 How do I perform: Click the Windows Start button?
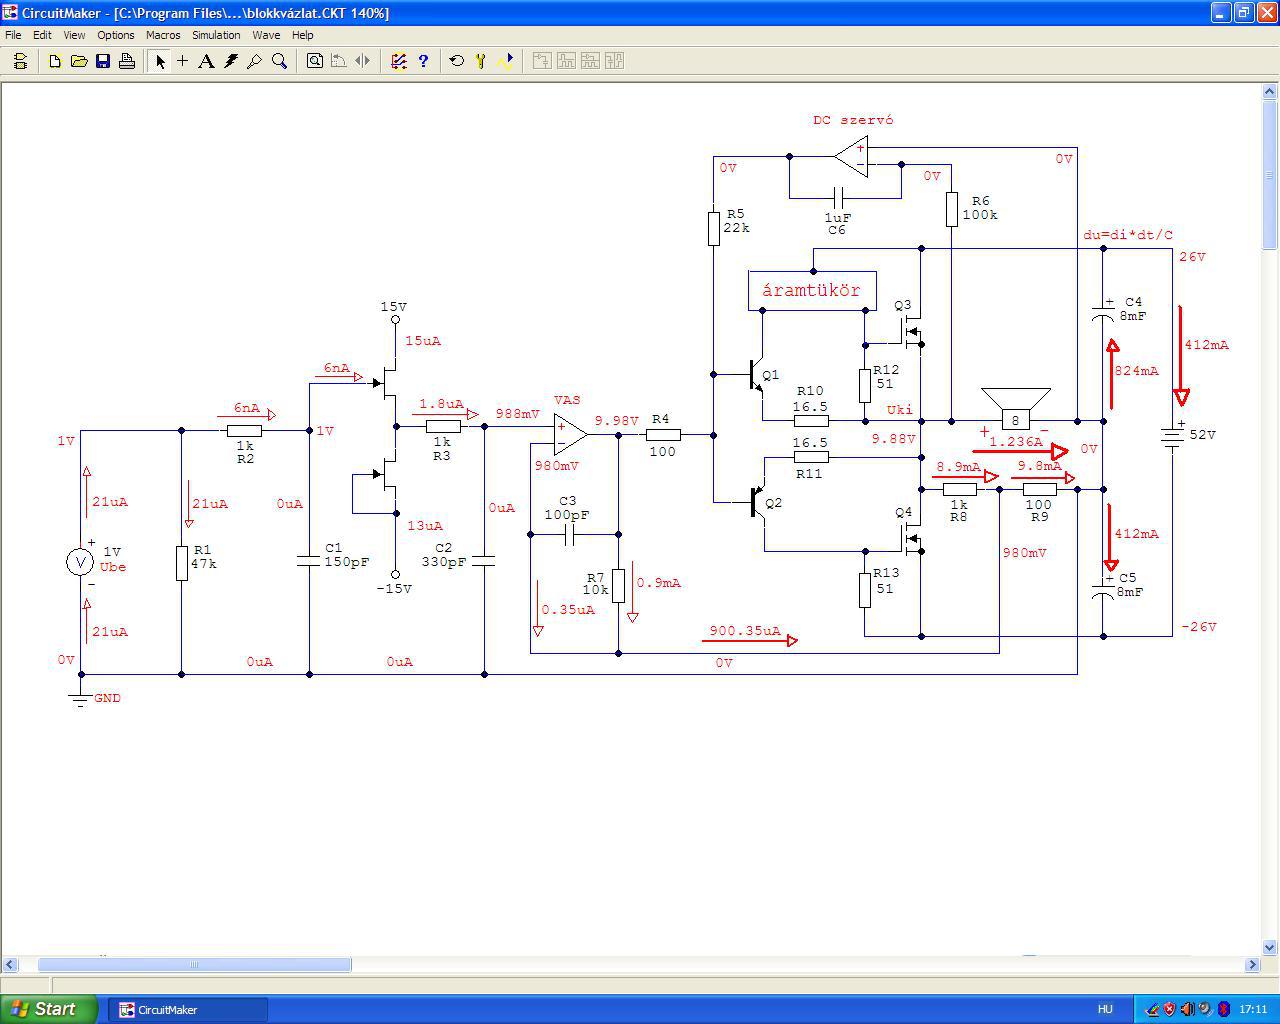(x=48, y=1009)
